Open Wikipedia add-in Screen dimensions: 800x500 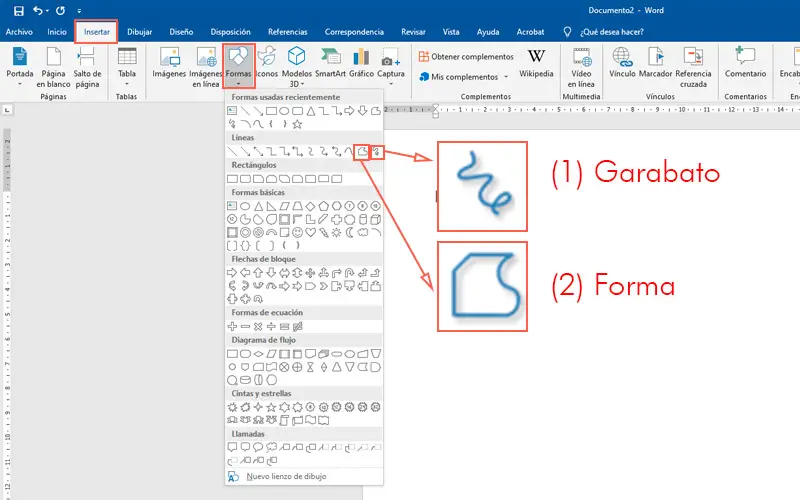pos(536,63)
